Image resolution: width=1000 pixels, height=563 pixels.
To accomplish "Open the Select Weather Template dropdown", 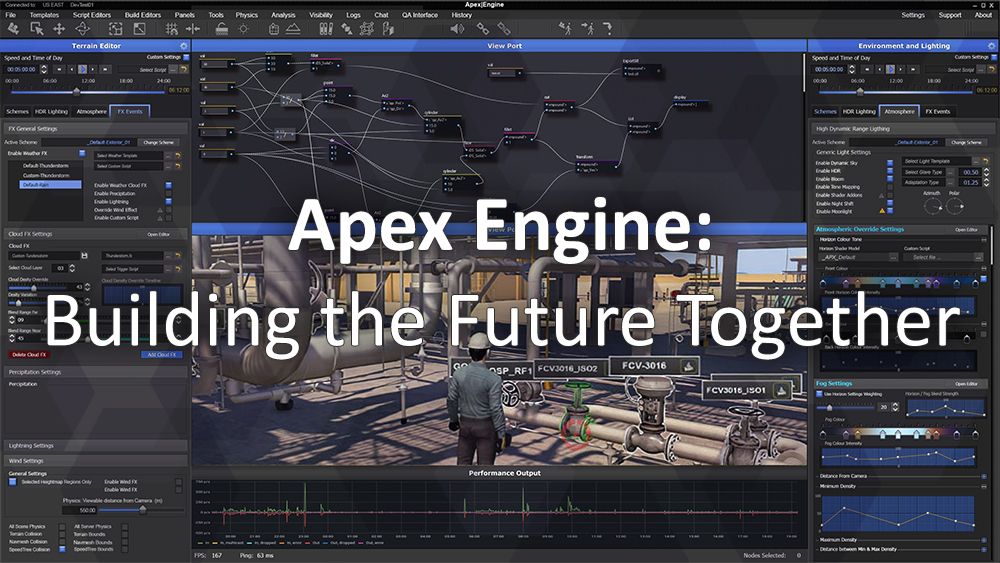I will pyautogui.click(x=129, y=156).
